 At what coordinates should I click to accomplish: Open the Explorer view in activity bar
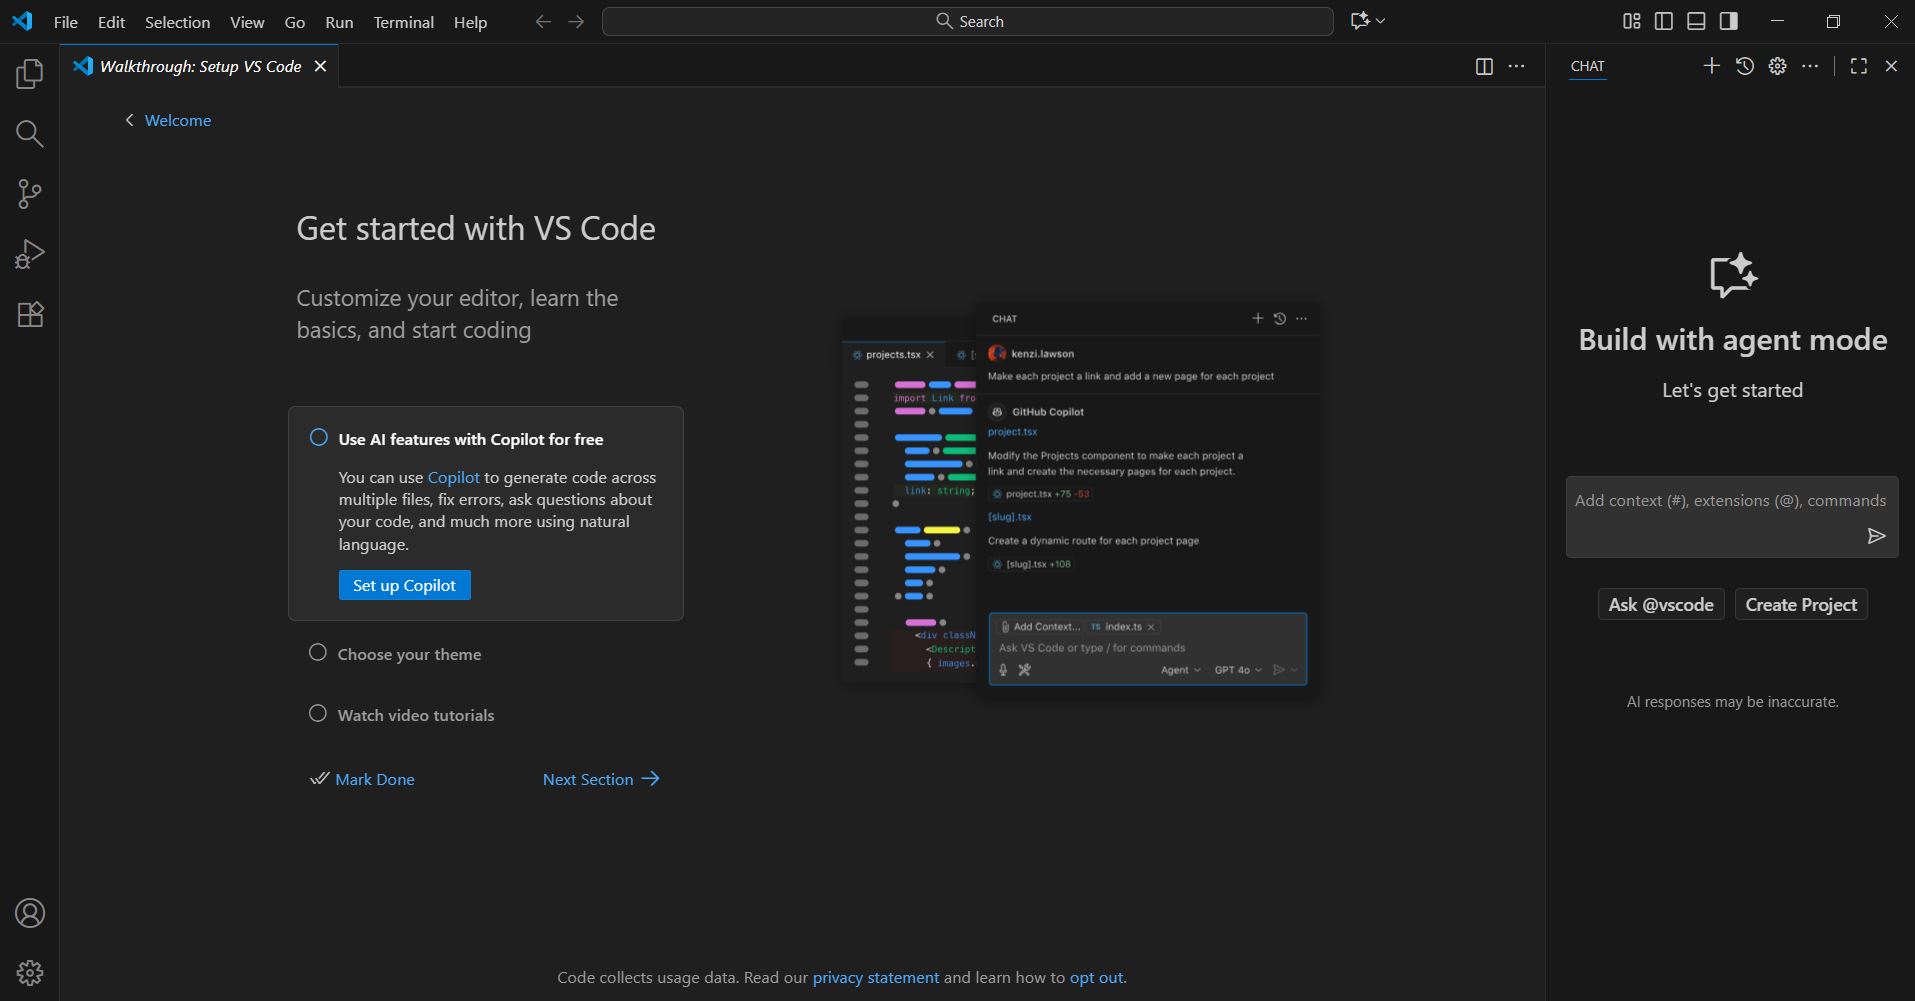point(30,74)
